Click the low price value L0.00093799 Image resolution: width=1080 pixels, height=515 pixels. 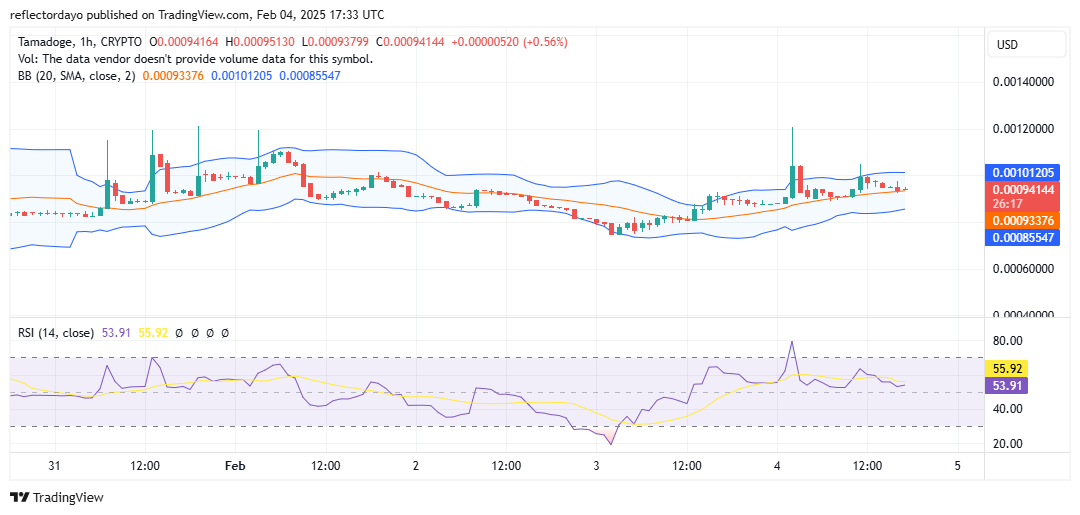335,42
